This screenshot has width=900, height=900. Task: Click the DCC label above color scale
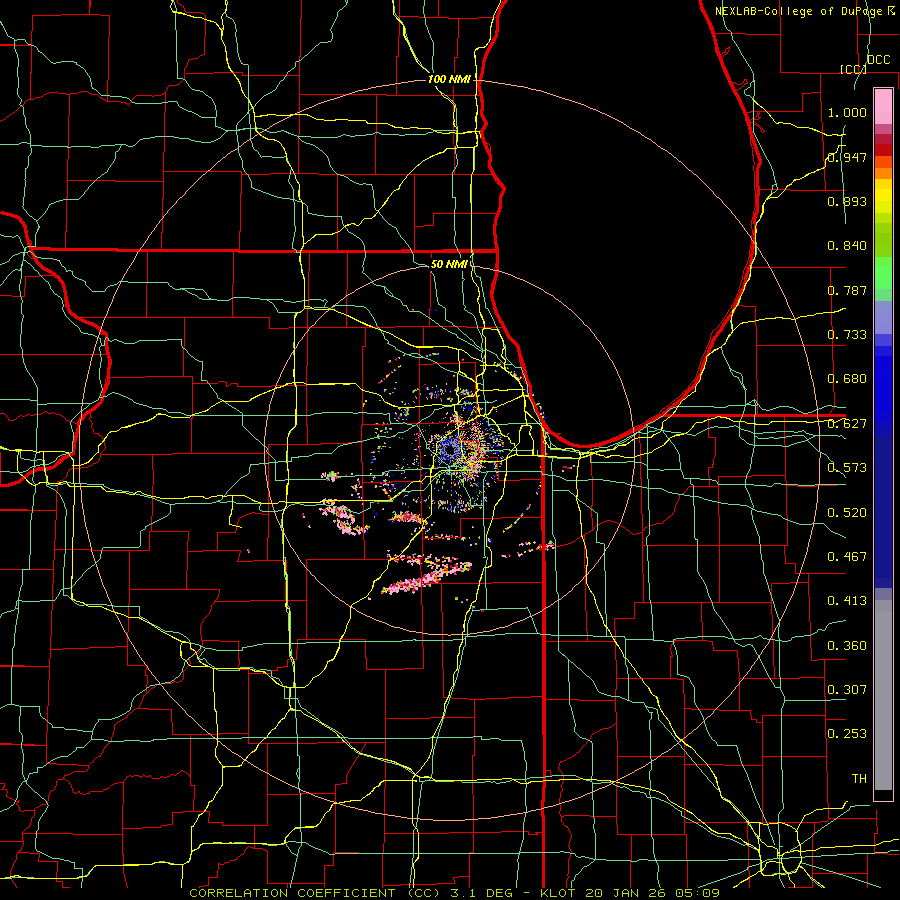(878, 60)
